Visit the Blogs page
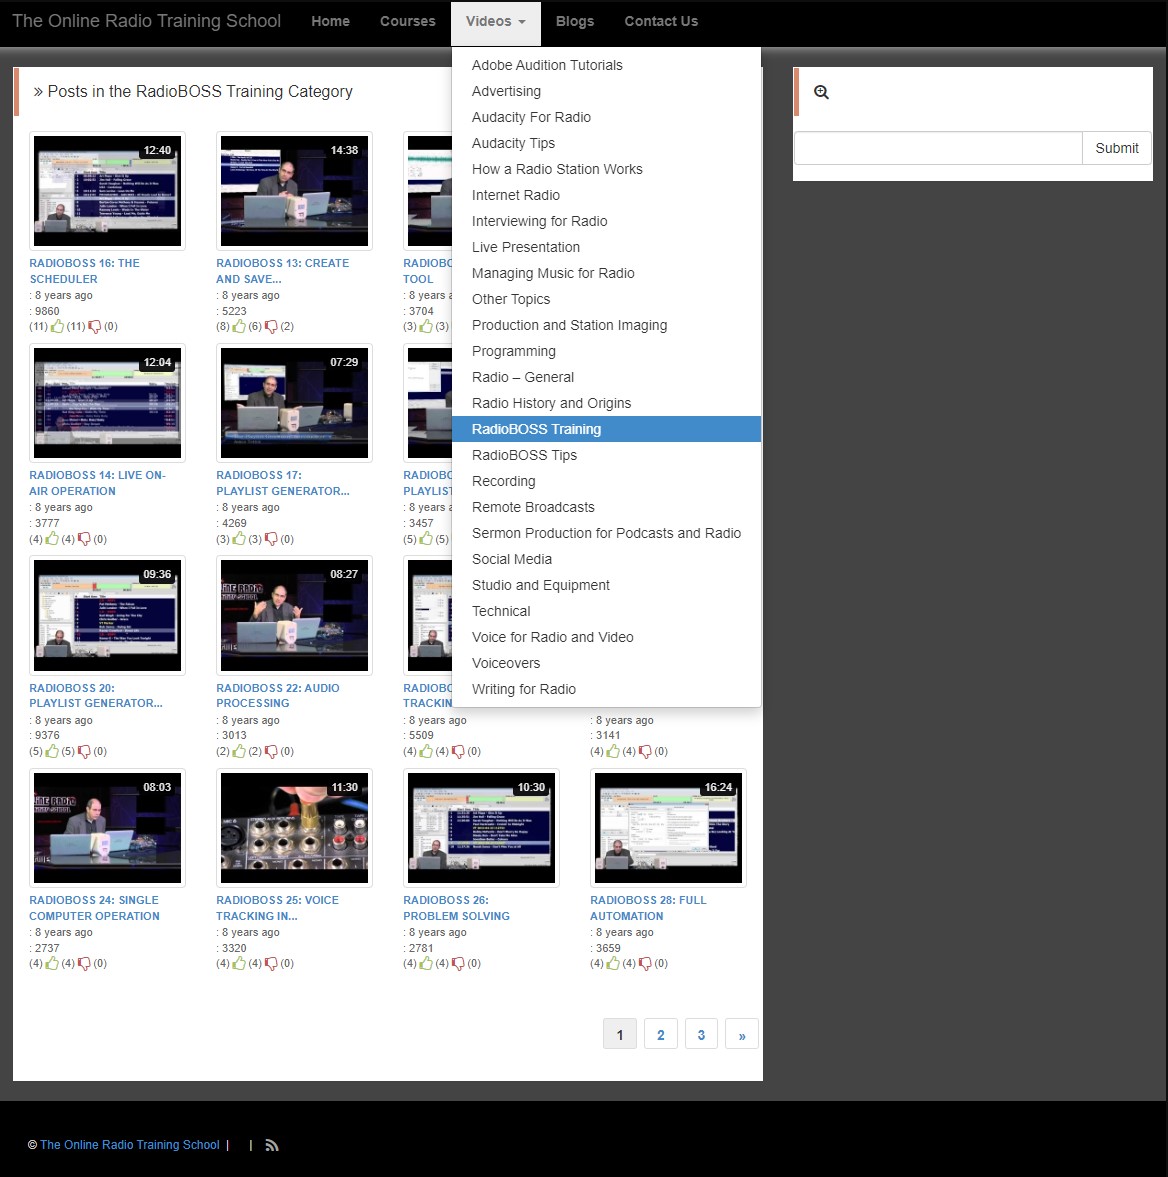This screenshot has width=1168, height=1177. pyautogui.click(x=575, y=22)
